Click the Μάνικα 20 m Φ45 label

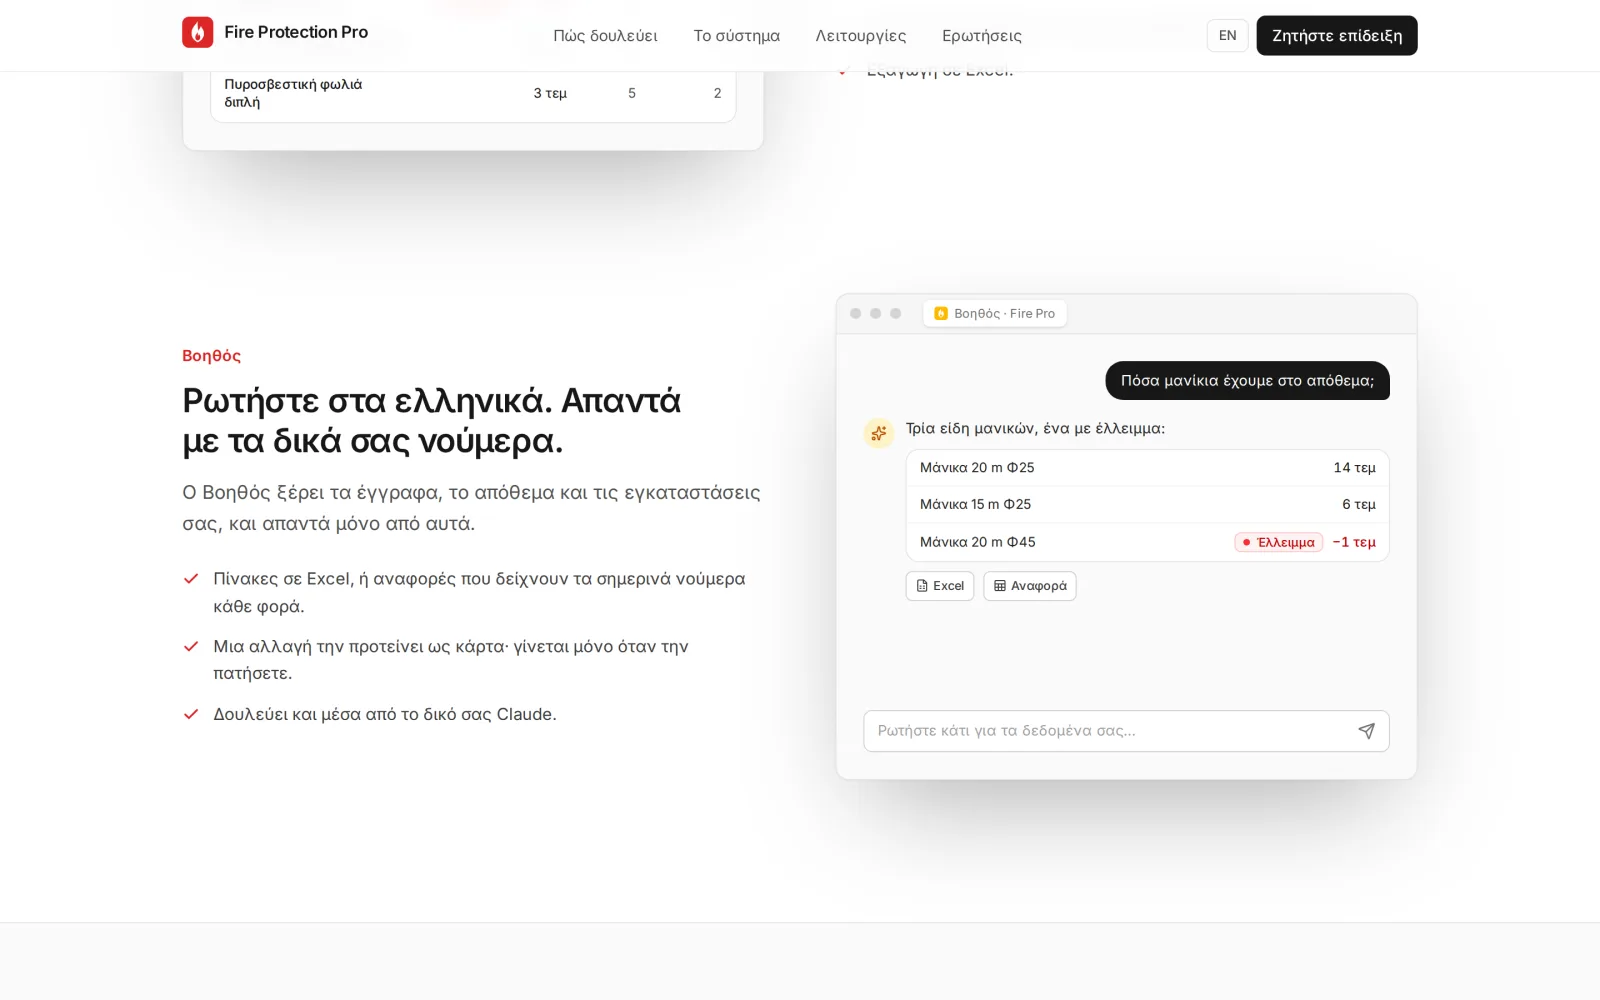[978, 542]
